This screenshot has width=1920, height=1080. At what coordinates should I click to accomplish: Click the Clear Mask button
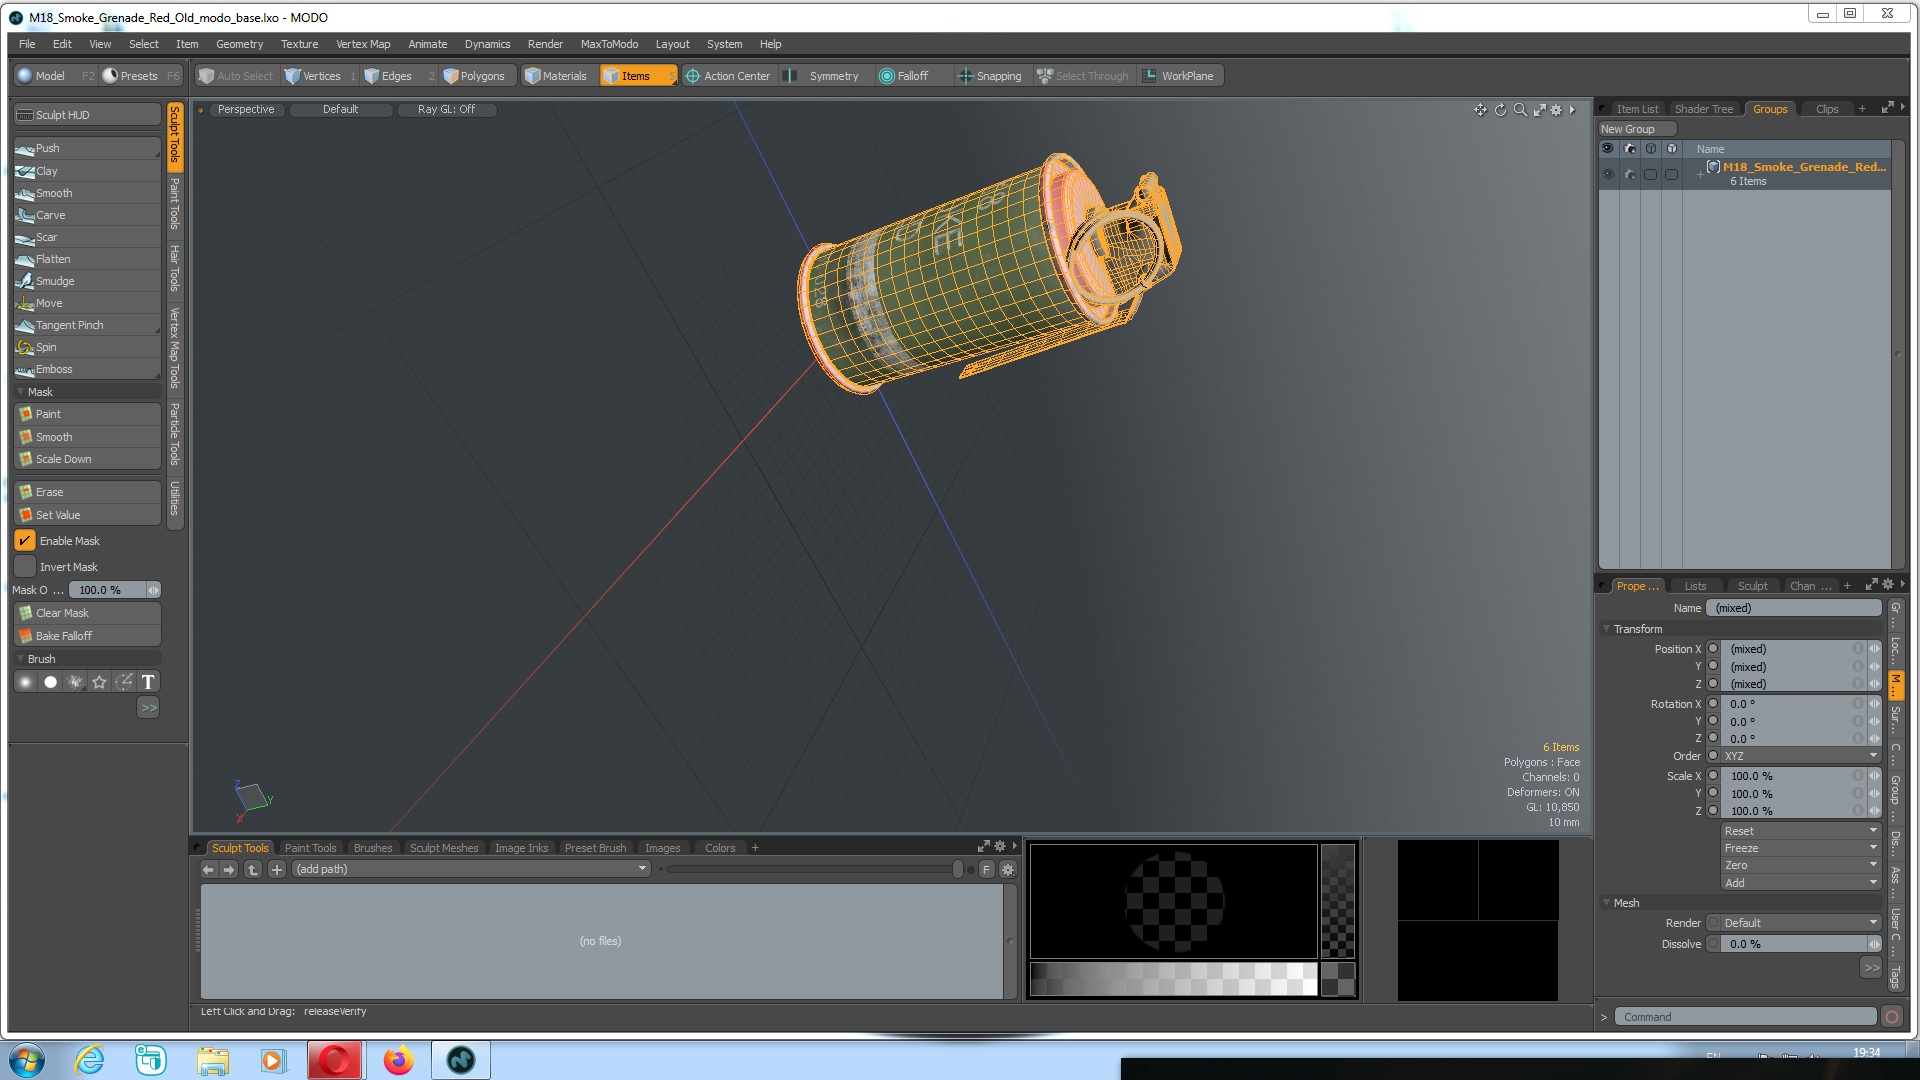point(86,612)
